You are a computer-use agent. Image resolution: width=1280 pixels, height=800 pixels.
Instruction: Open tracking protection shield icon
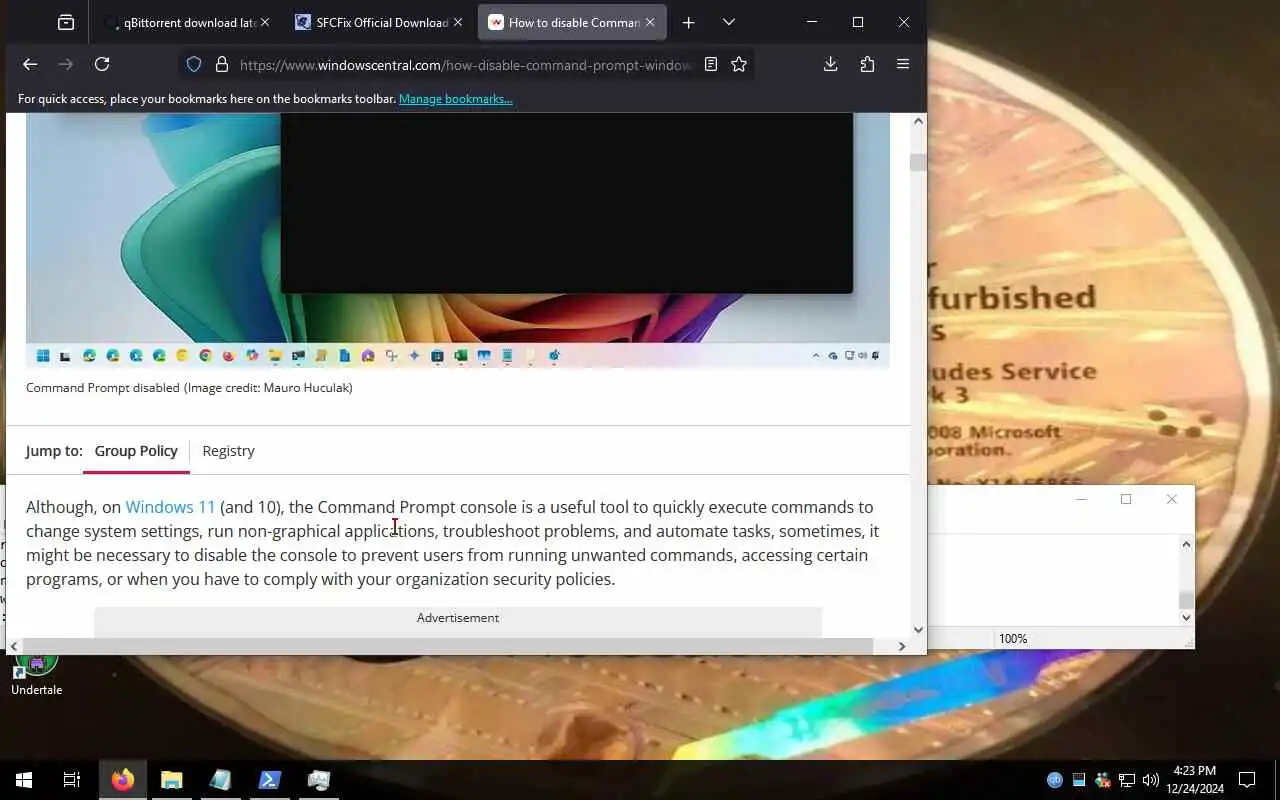pyautogui.click(x=194, y=64)
